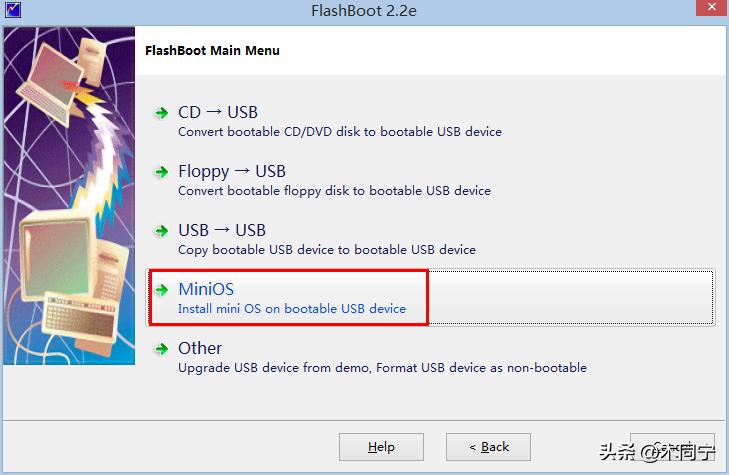Click the FlashBoot app icon in title bar
The height and width of the screenshot is (475, 729).
pos(13,9)
